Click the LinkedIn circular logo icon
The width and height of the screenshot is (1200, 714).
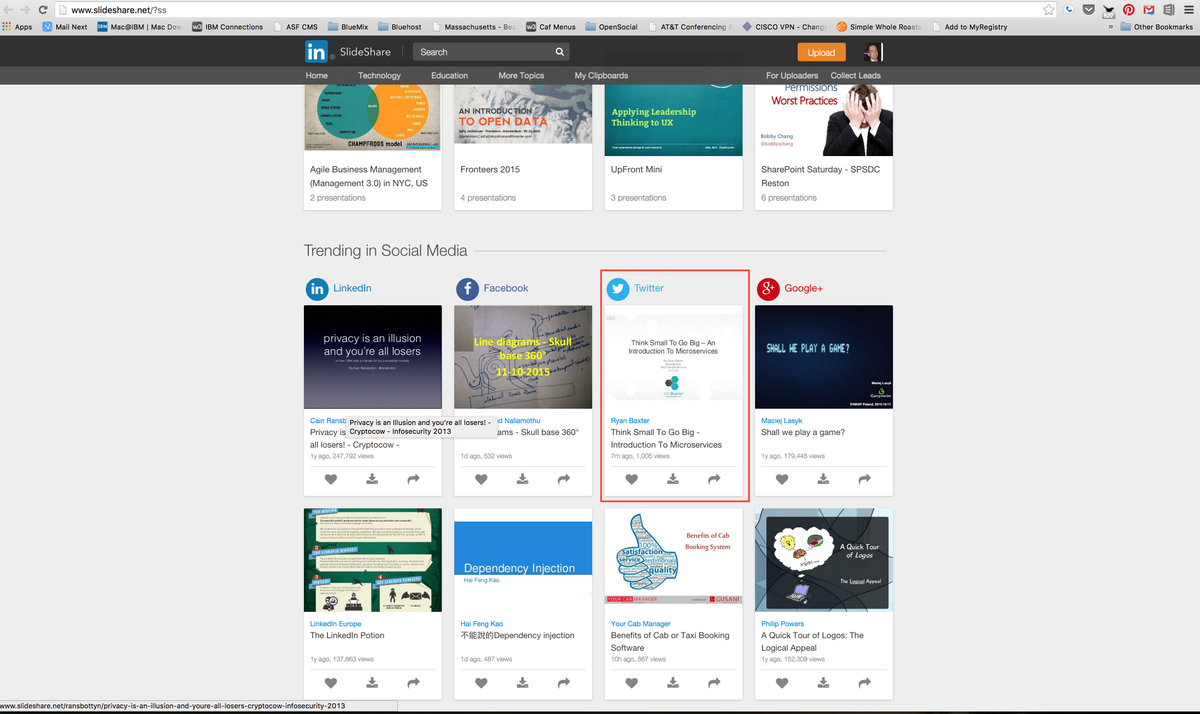(317, 289)
